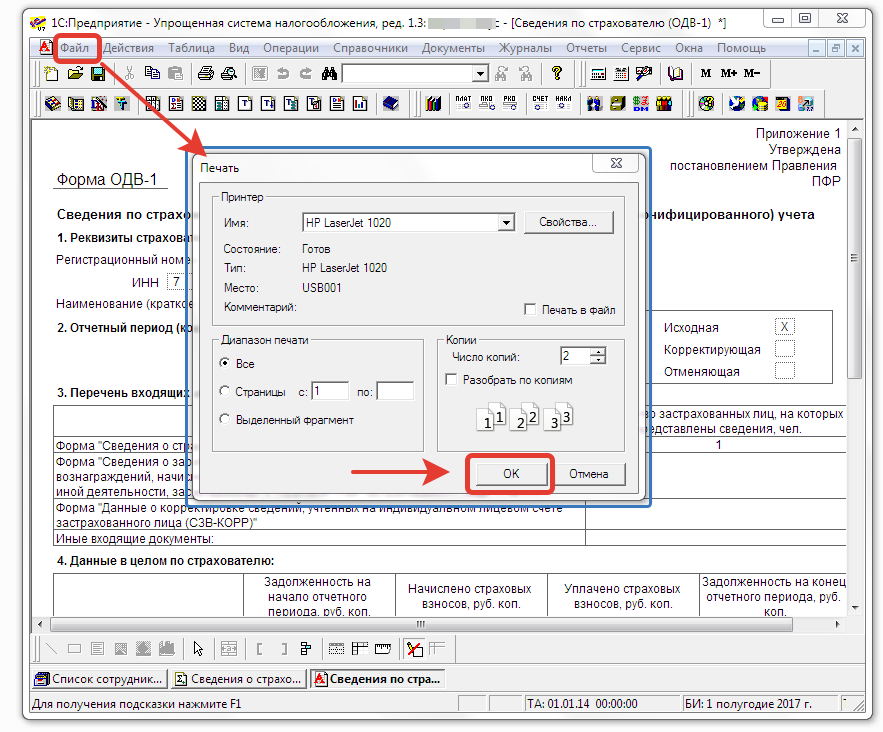Select the arrow pointer tool in bottom toolbar
Viewport: 883px width, 732px height.
(198, 649)
